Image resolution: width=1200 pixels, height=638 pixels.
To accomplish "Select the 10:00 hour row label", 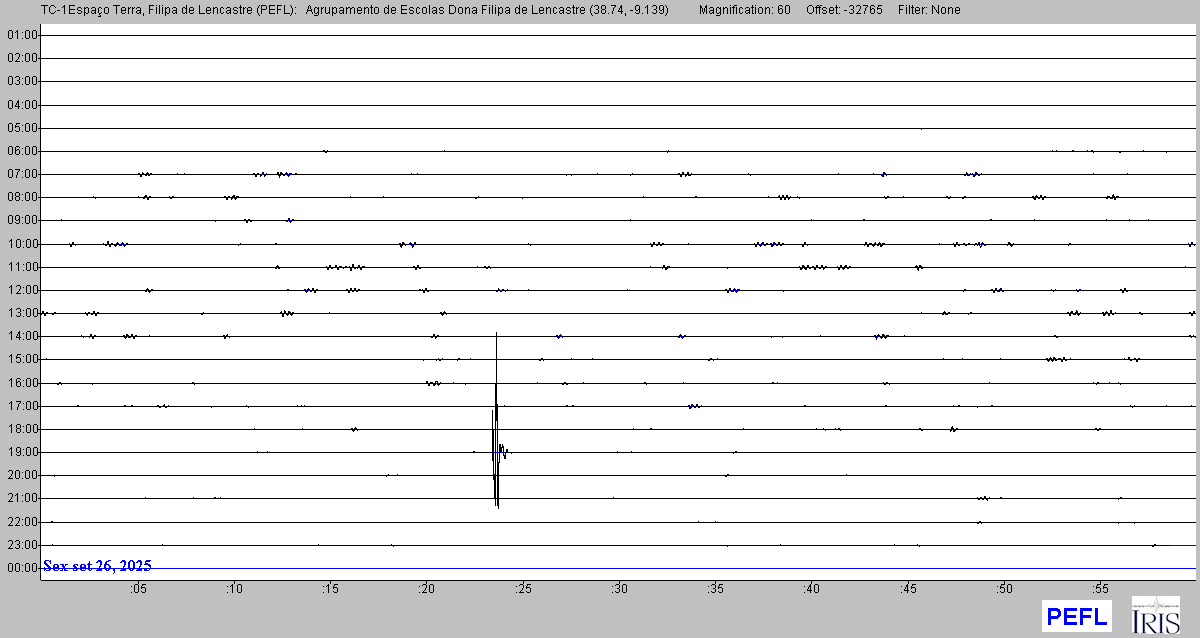I will coord(21,244).
